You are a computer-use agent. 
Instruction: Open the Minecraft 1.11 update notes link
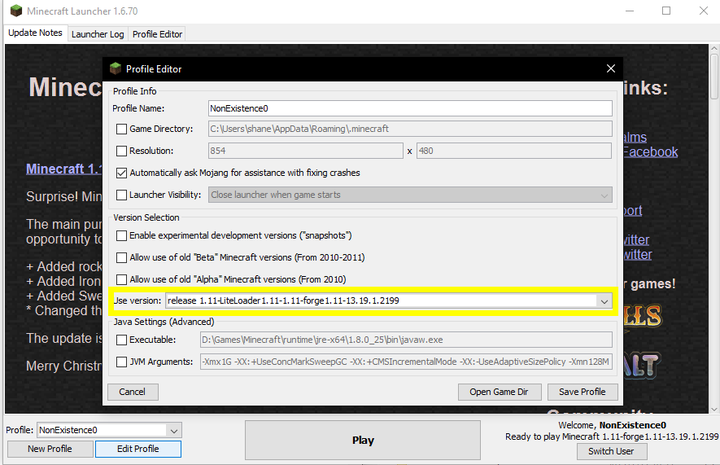[x=64, y=169]
